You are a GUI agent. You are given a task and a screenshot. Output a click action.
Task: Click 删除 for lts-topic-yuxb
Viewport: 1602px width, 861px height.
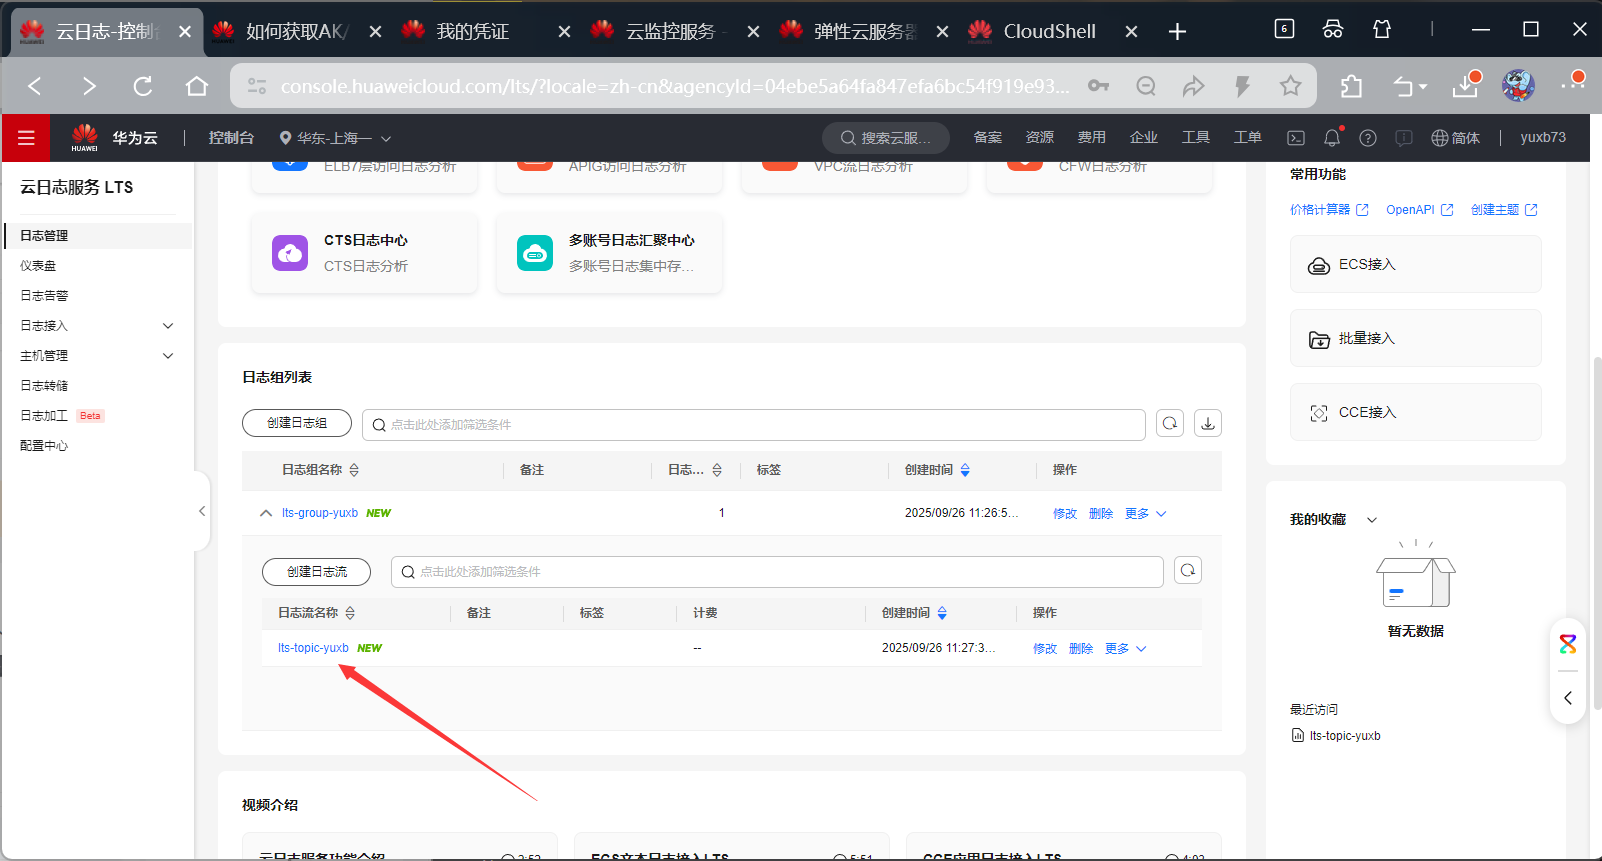point(1081,648)
